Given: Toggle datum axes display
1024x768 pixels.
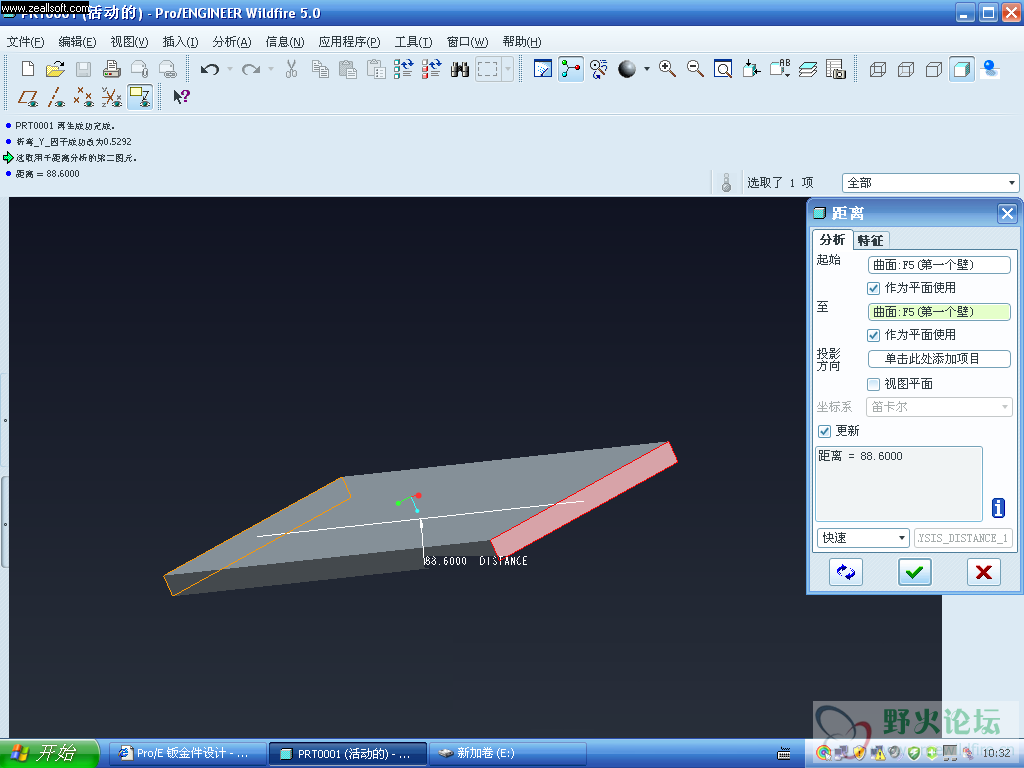Looking at the screenshot, I should [56, 97].
